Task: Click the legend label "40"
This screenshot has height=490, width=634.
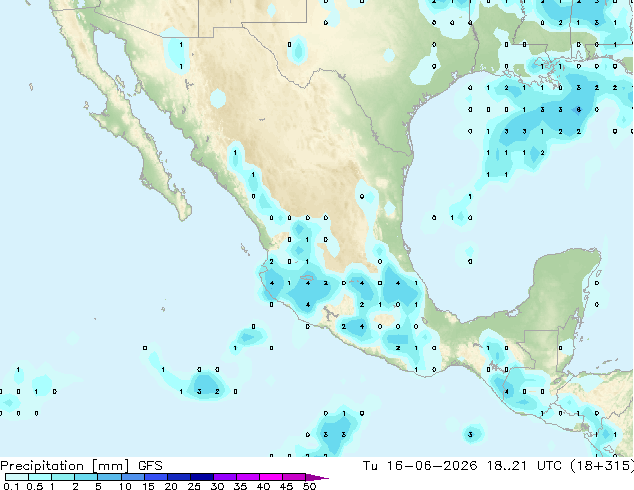Action: (263, 486)
